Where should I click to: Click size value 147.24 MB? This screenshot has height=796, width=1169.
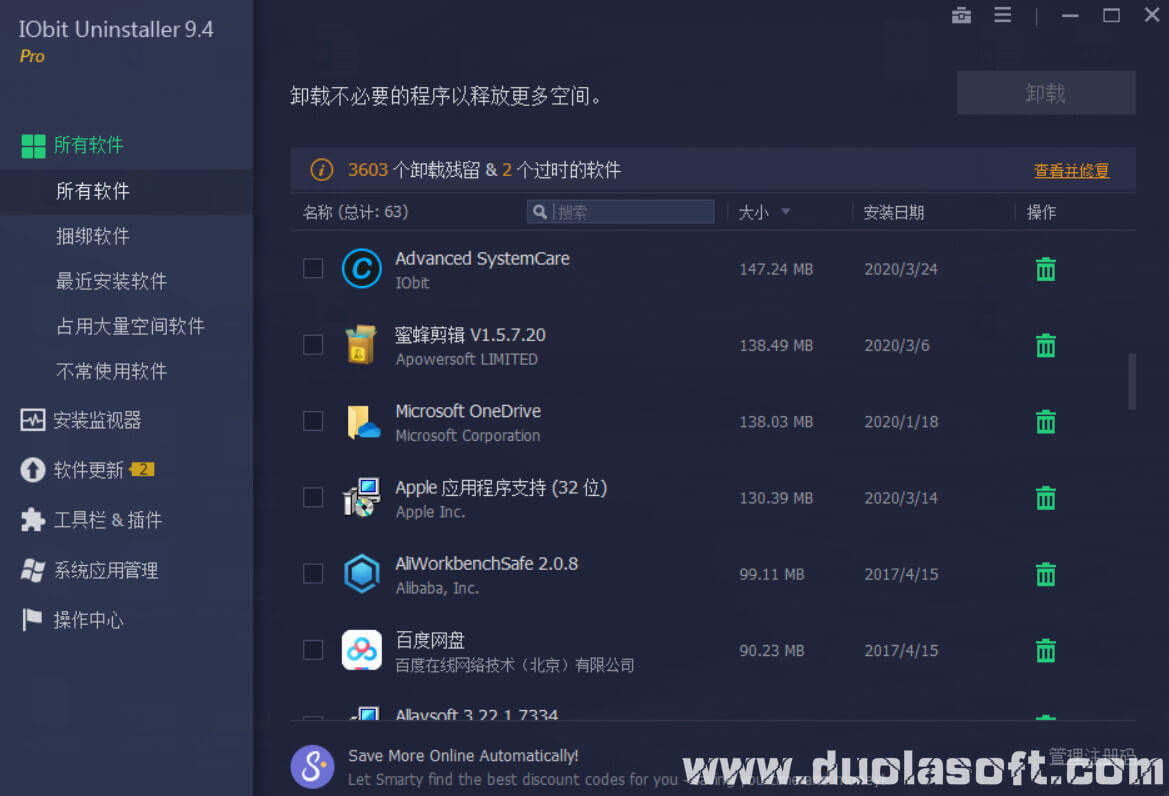point(776,269)
